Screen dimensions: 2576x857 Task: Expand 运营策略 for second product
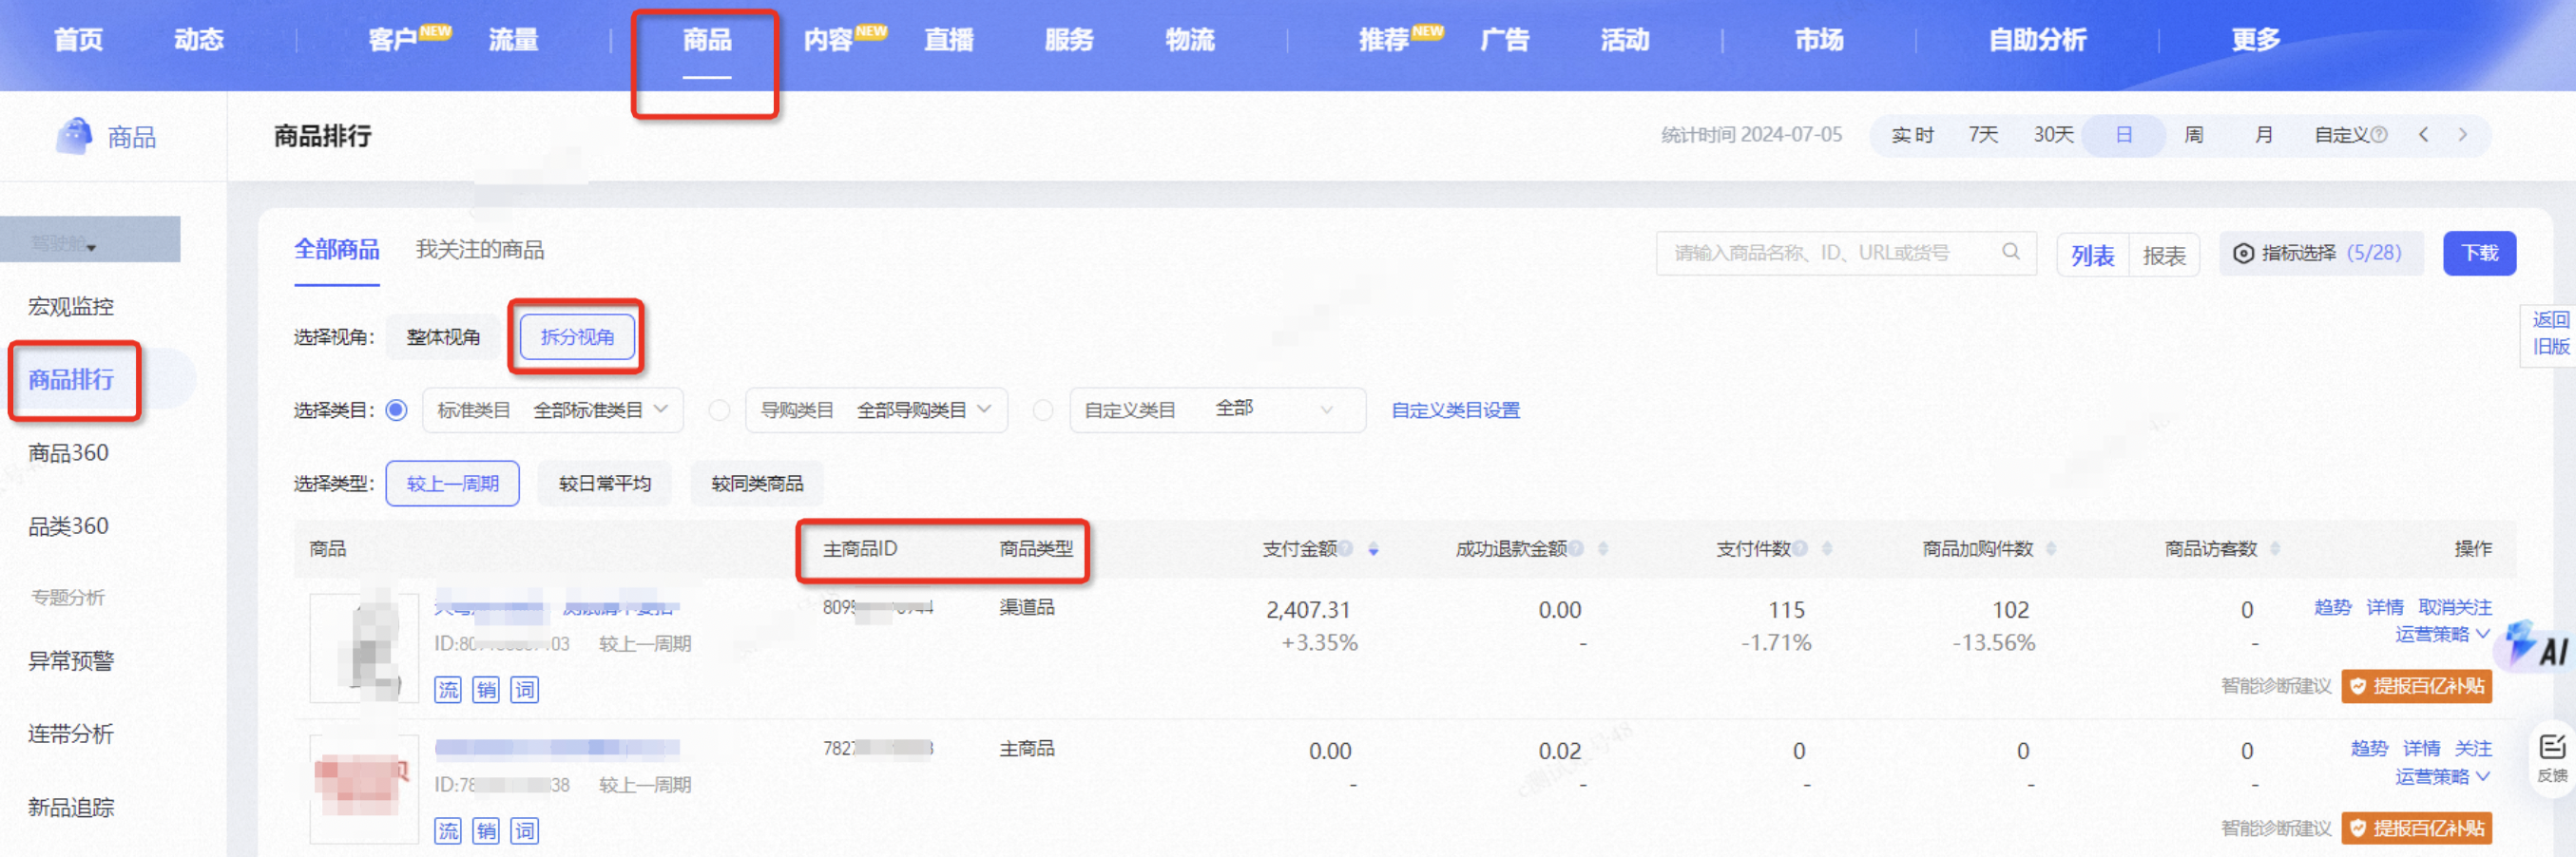pyautogui.click(x=2442, y=776)
